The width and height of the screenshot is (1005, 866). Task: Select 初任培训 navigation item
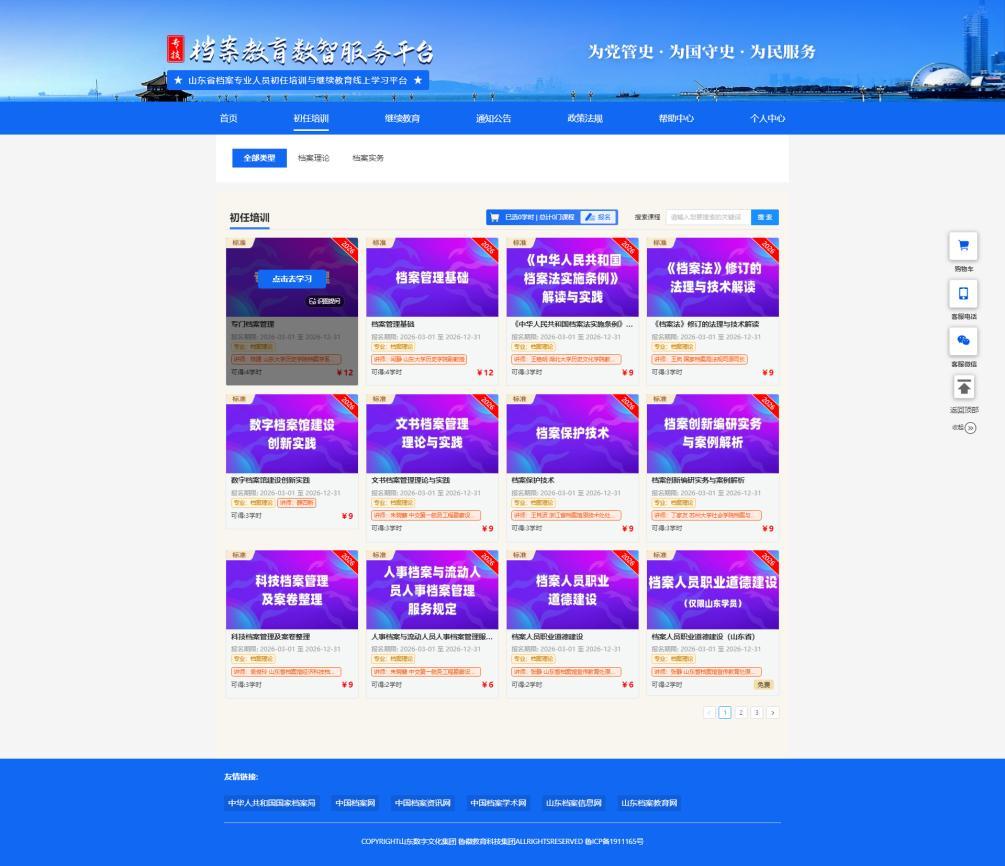point(311,119)
